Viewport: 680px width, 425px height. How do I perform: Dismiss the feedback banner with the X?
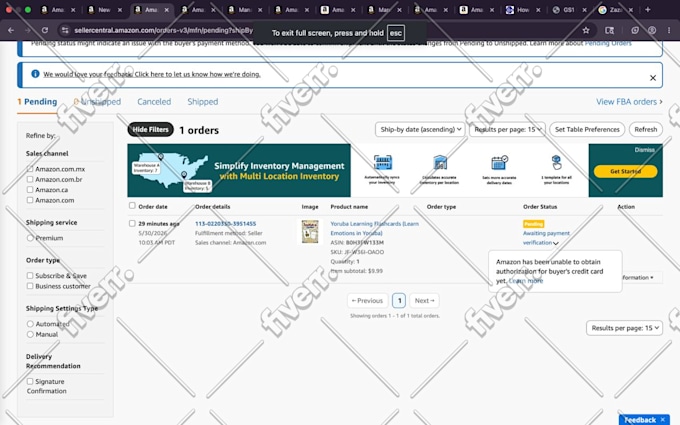pyautogui.click(x=653, y=78)
